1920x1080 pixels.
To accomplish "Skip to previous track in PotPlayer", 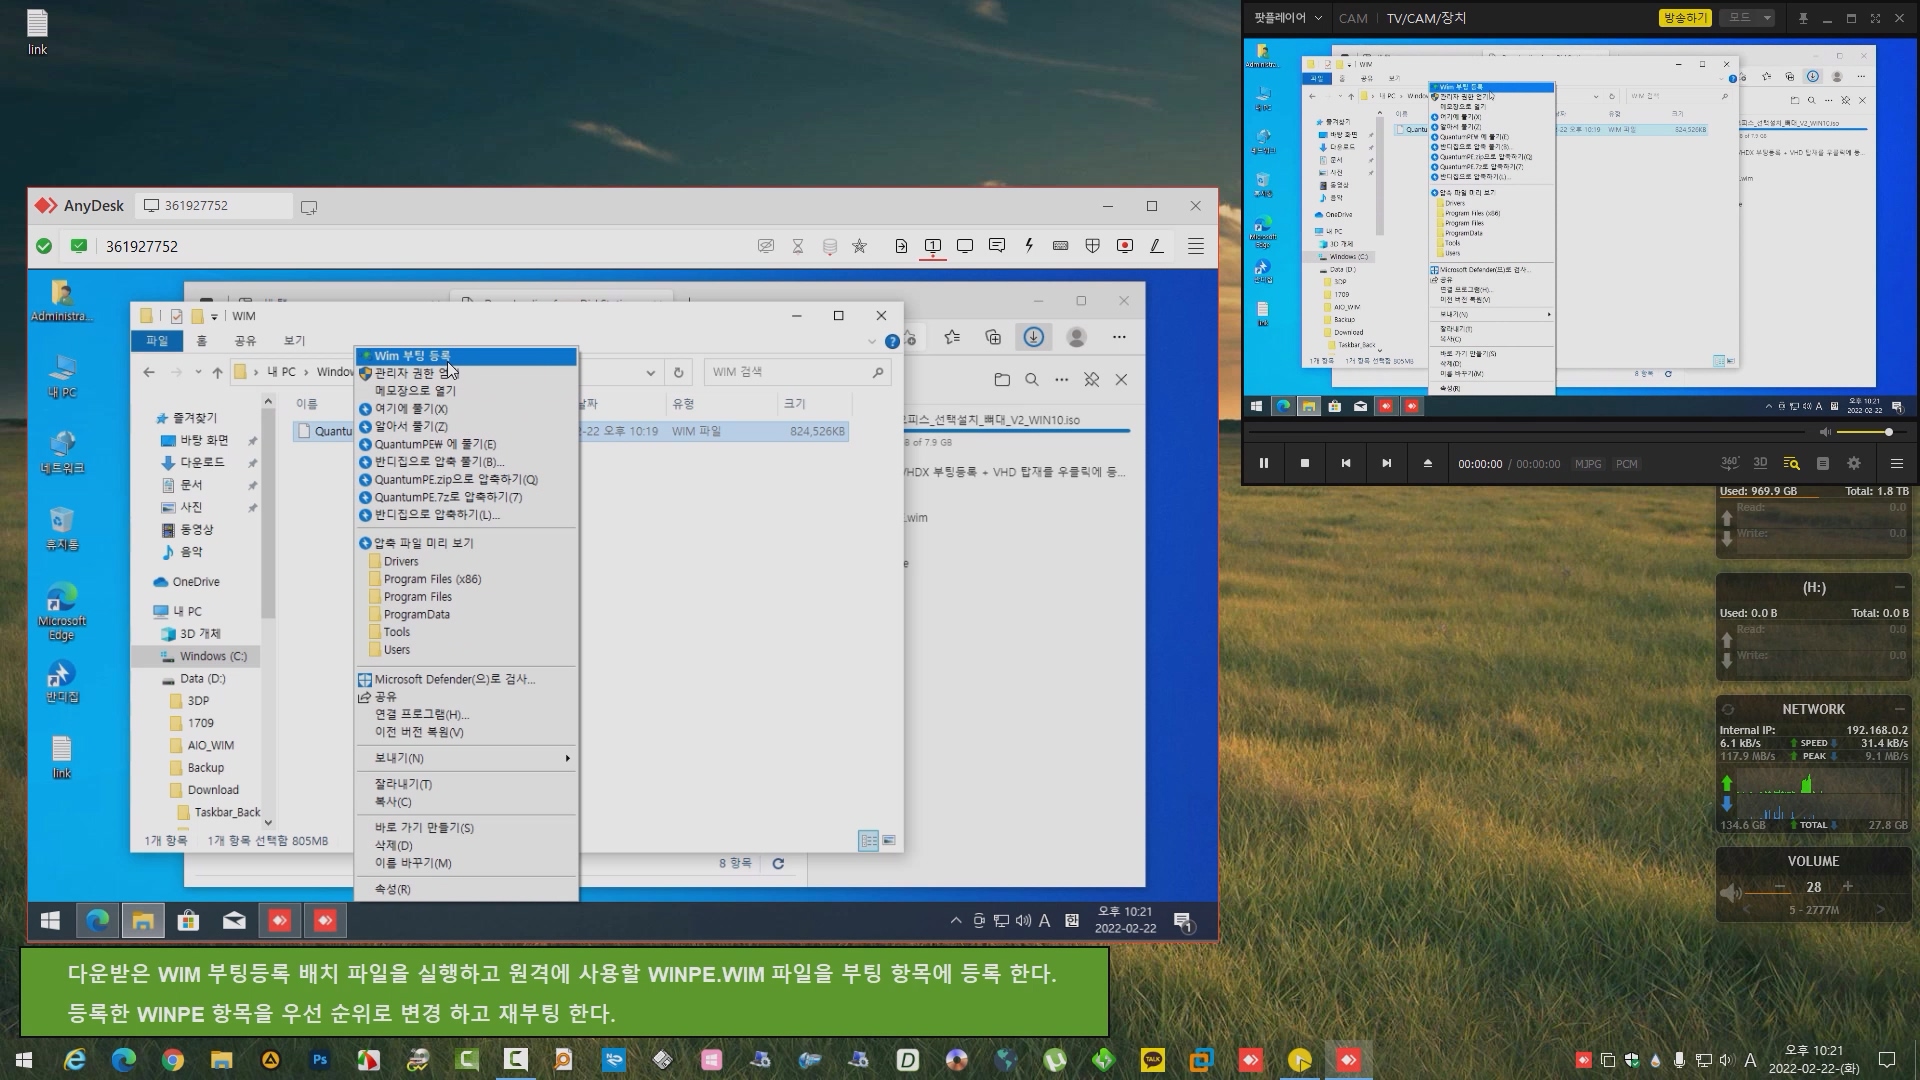I will (x=1346, y=463).
